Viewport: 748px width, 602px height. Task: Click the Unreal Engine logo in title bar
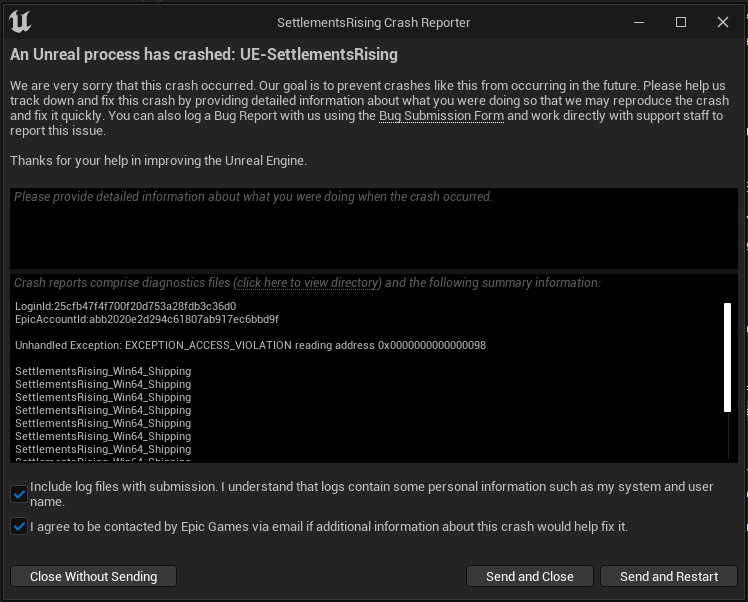[x=20, y=22]
